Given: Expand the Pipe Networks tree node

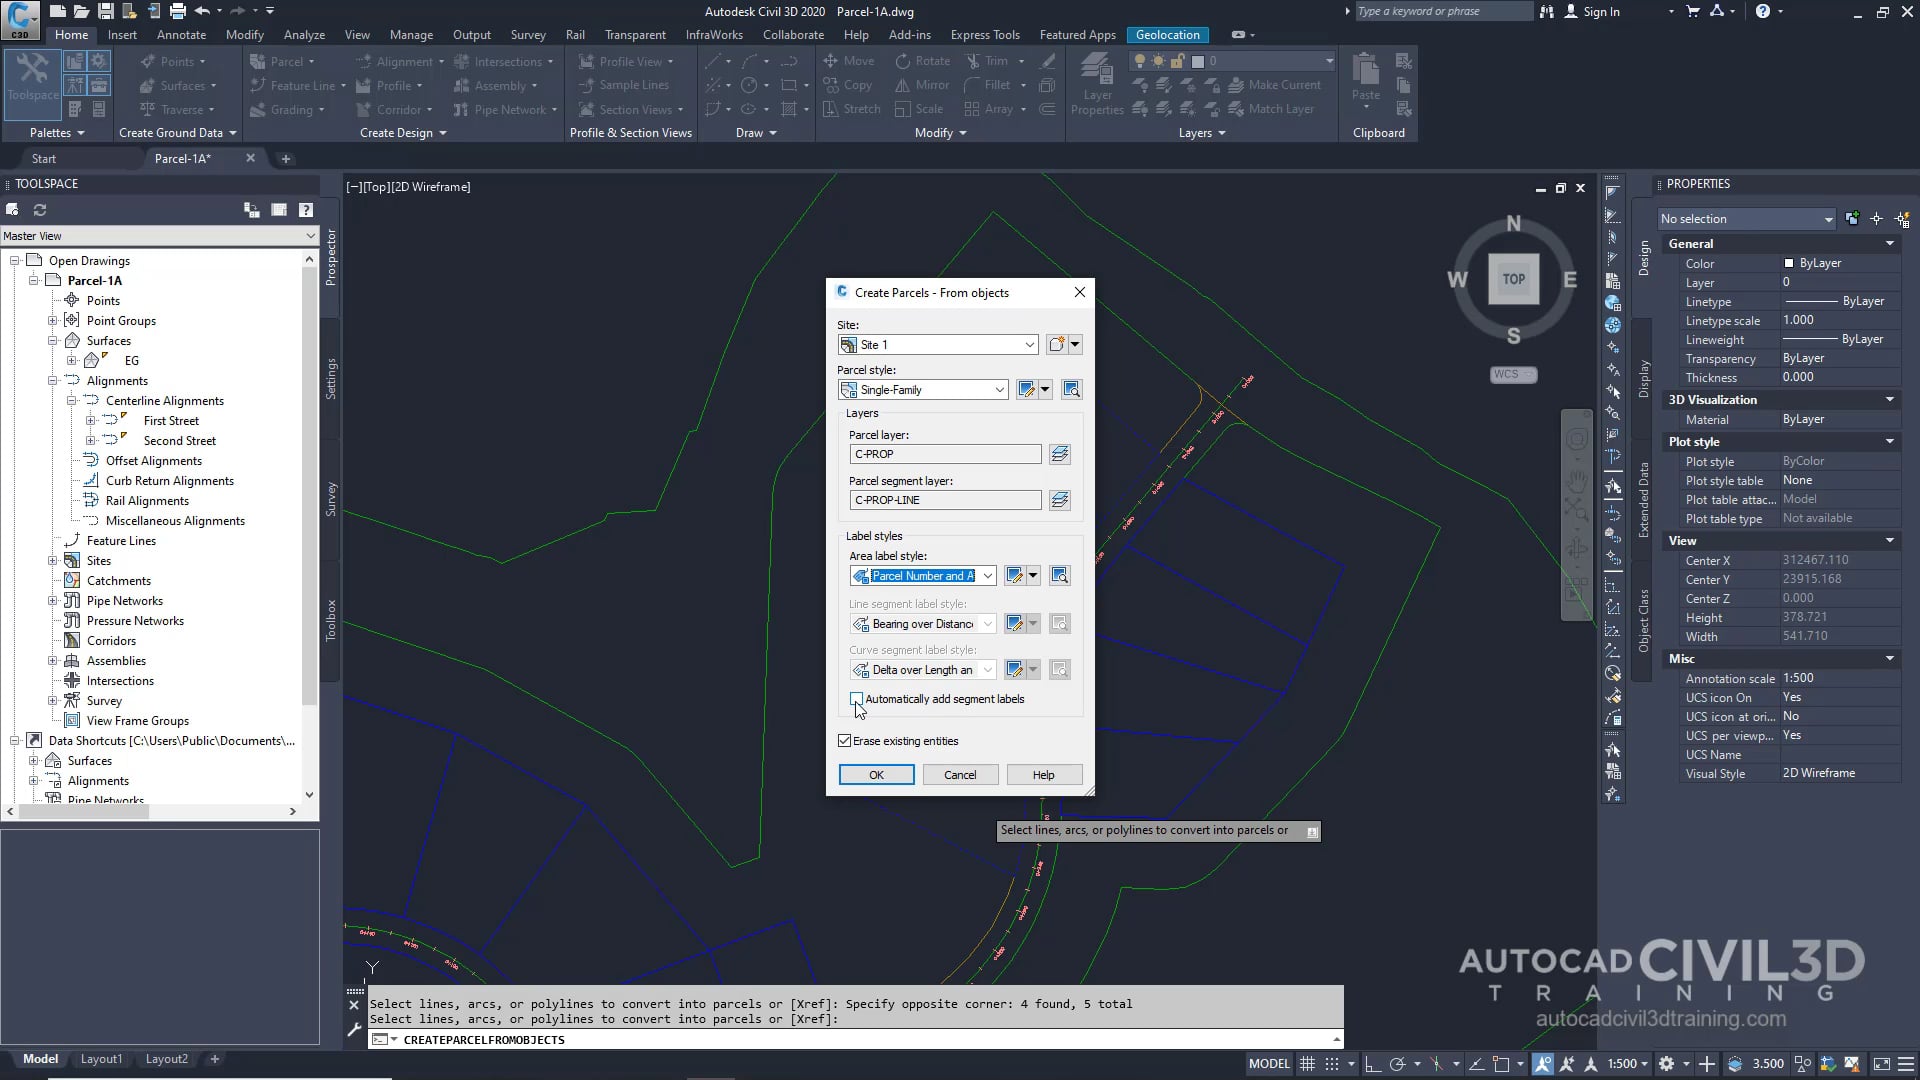Looking at the screenshot, I should (x=55, y=601).
